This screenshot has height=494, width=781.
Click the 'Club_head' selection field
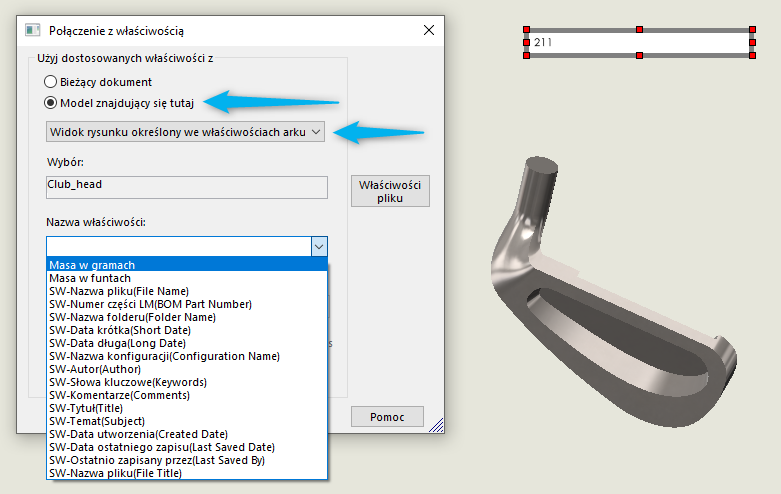(187, 187)
